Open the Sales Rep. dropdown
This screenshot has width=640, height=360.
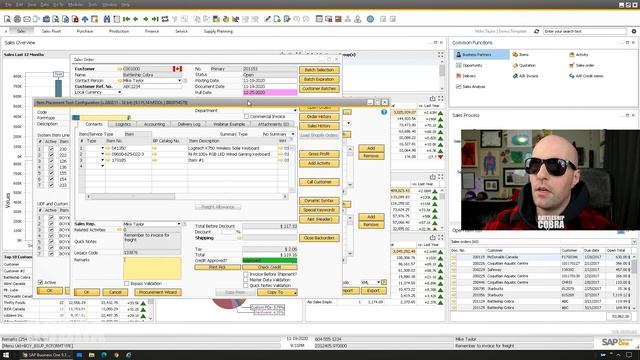(x=179, y=224)
